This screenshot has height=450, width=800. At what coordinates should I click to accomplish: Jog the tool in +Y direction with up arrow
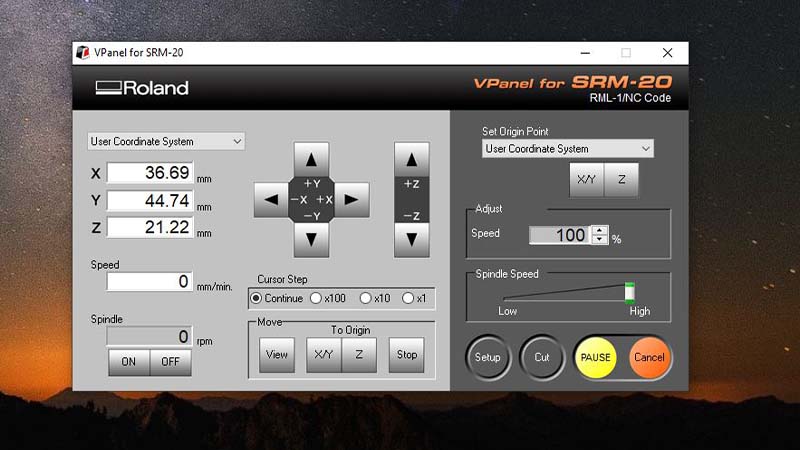[x=311, y=160]
